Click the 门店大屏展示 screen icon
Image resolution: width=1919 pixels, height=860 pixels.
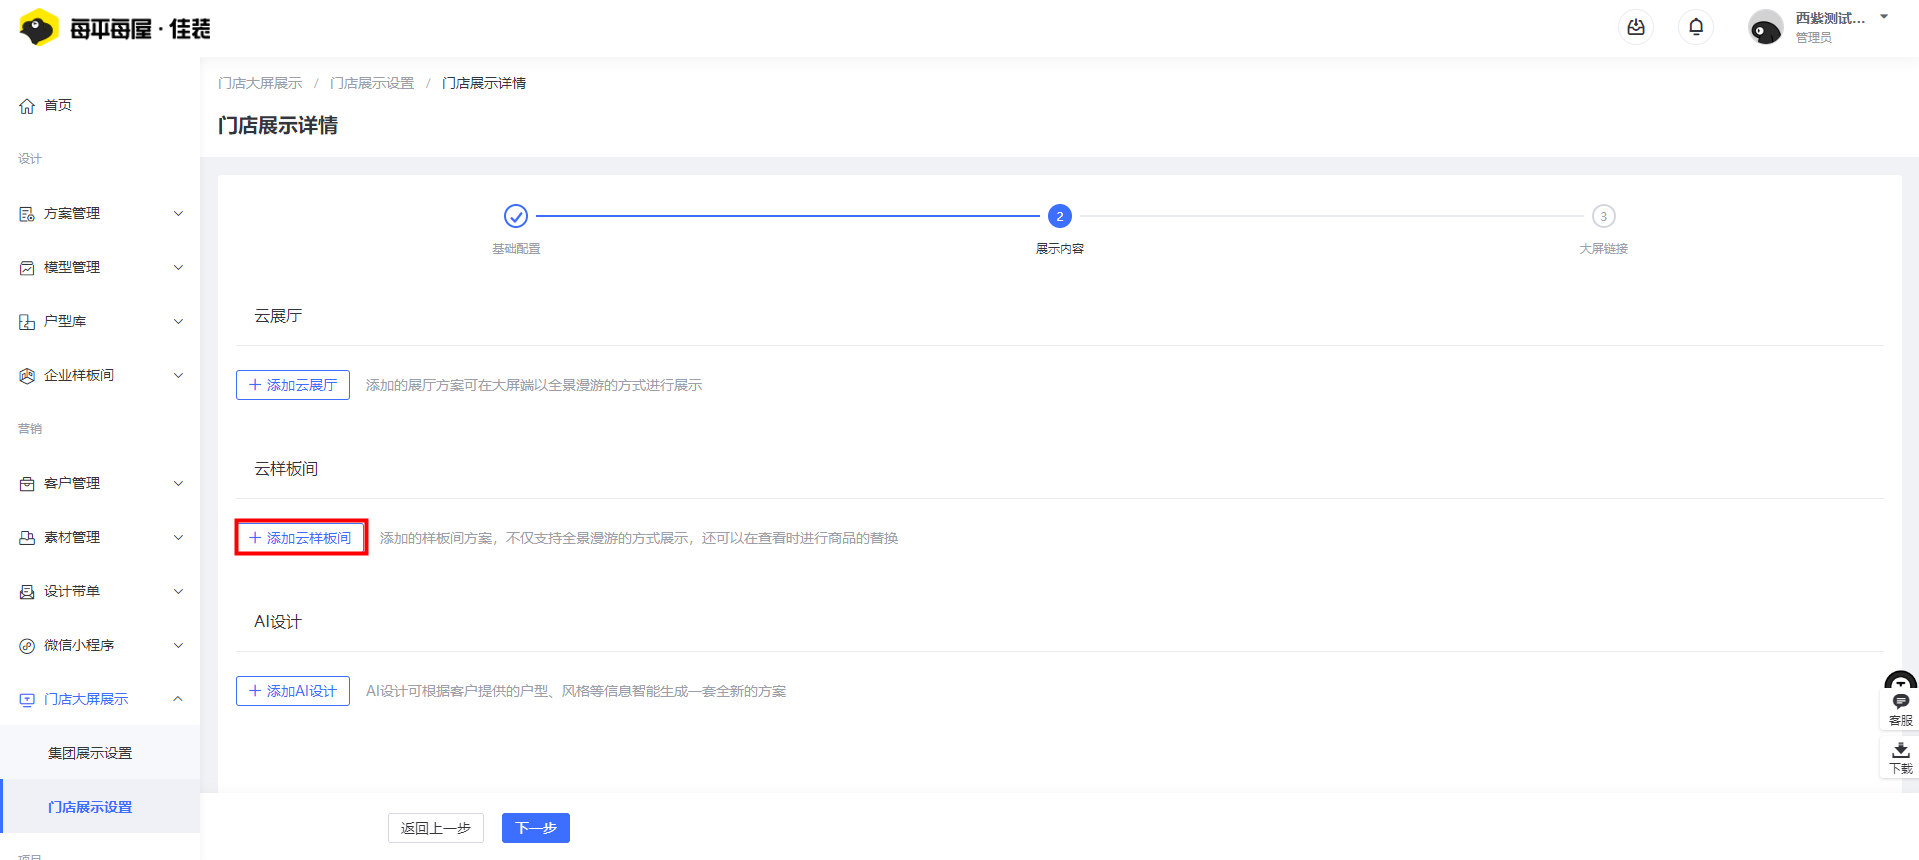click(27, 700)
